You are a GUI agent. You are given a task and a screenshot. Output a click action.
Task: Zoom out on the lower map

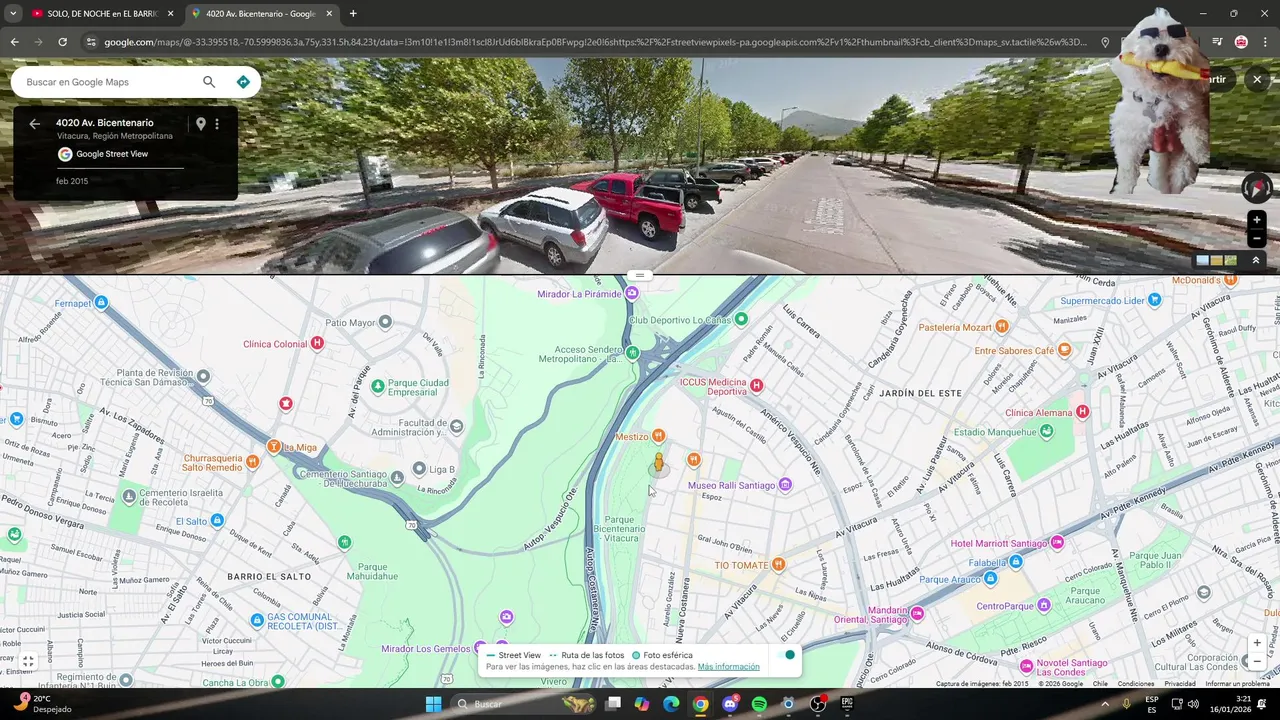1257,661
